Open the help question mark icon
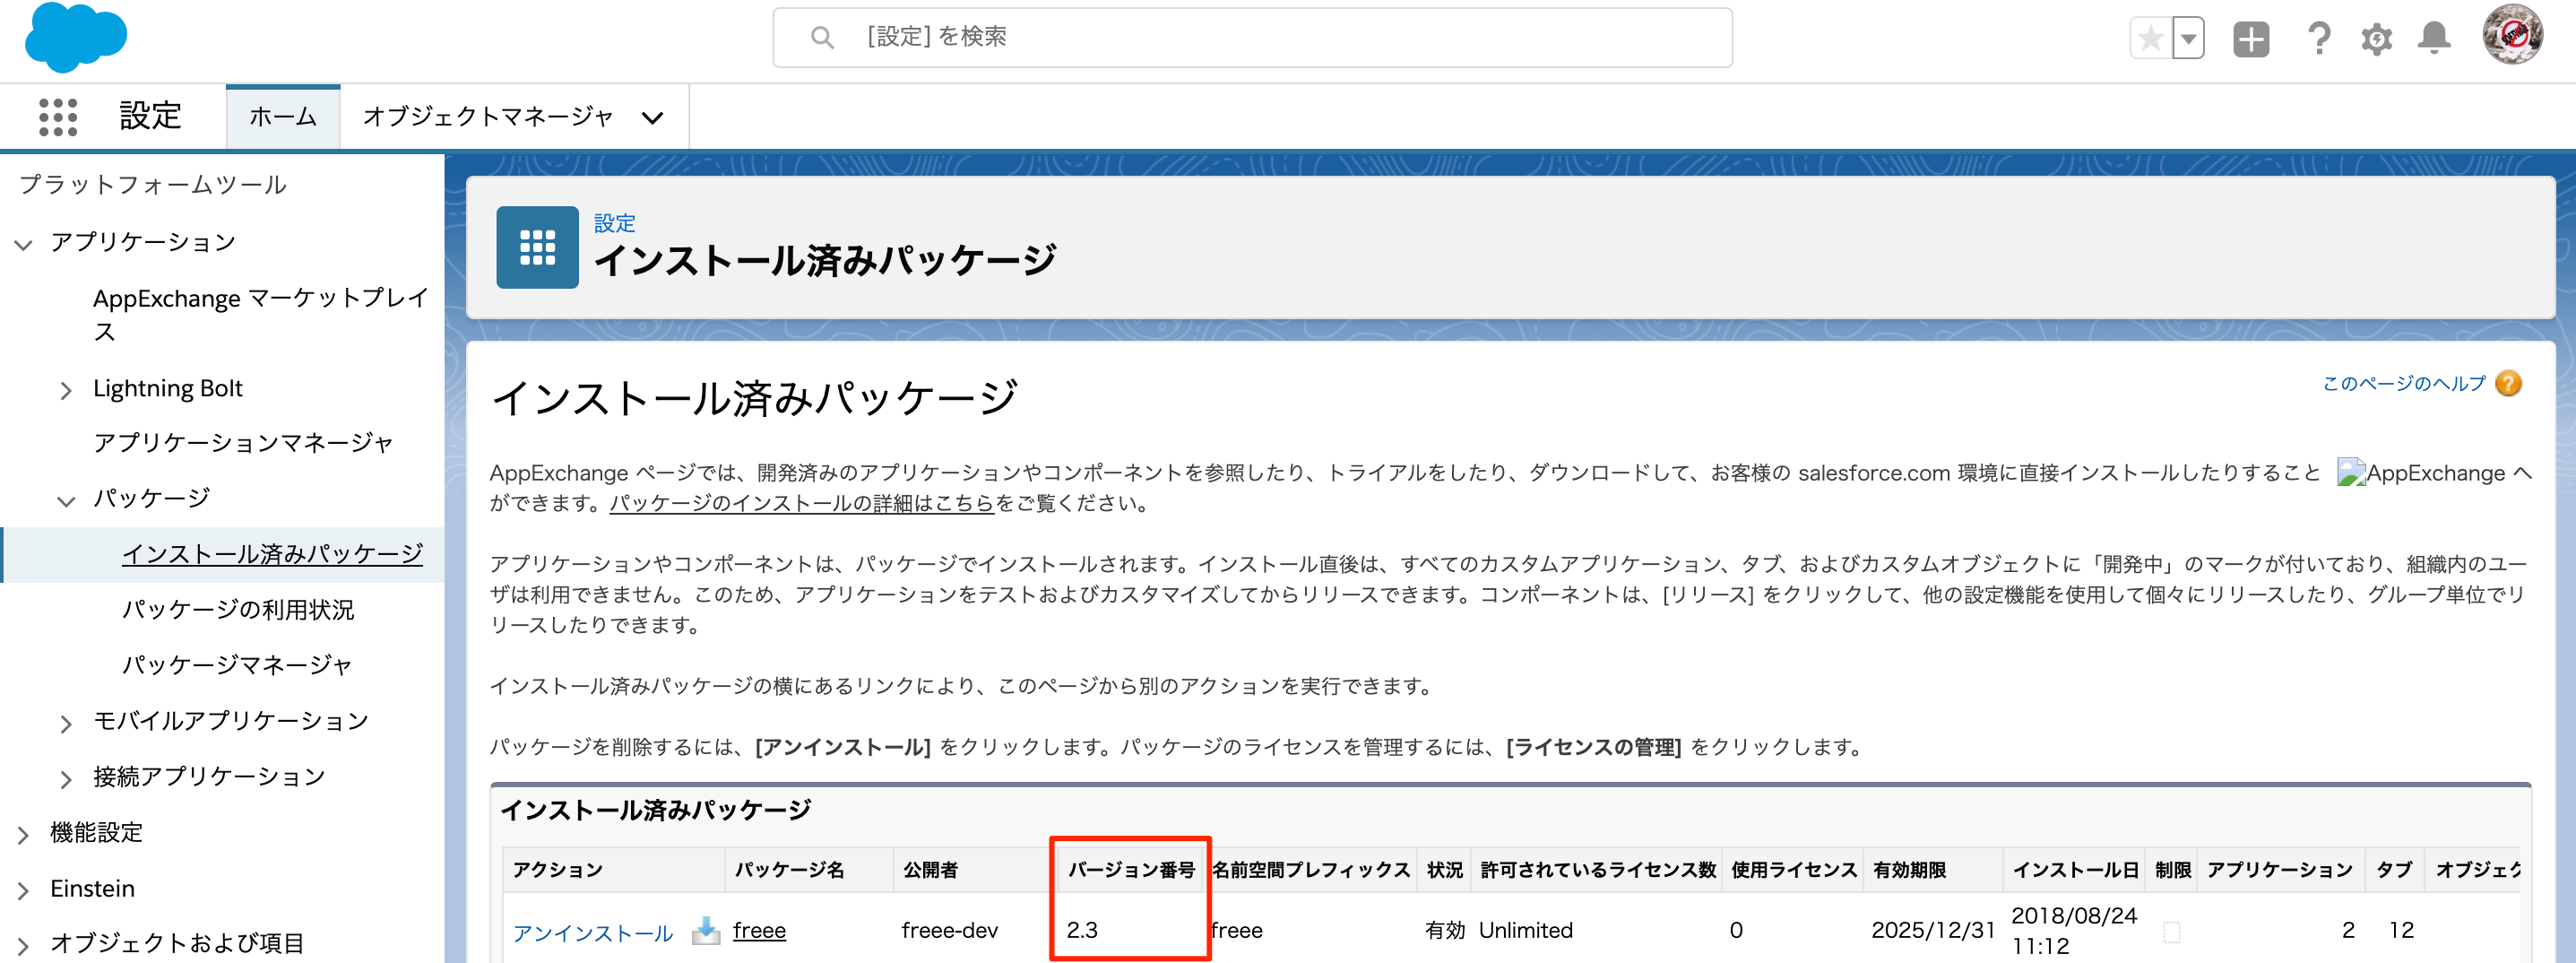This screenshot has width=2576, height=963. (2319, 39)
